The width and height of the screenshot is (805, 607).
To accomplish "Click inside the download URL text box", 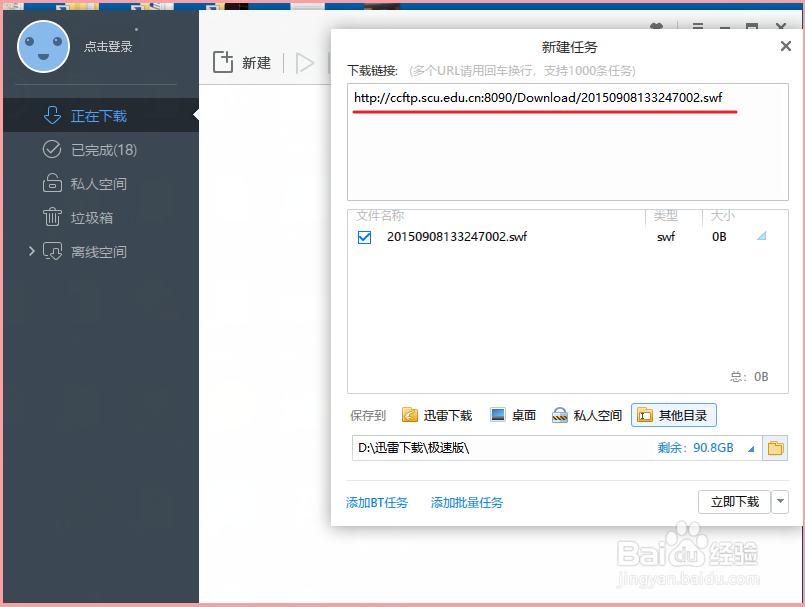I will (567, 142).
